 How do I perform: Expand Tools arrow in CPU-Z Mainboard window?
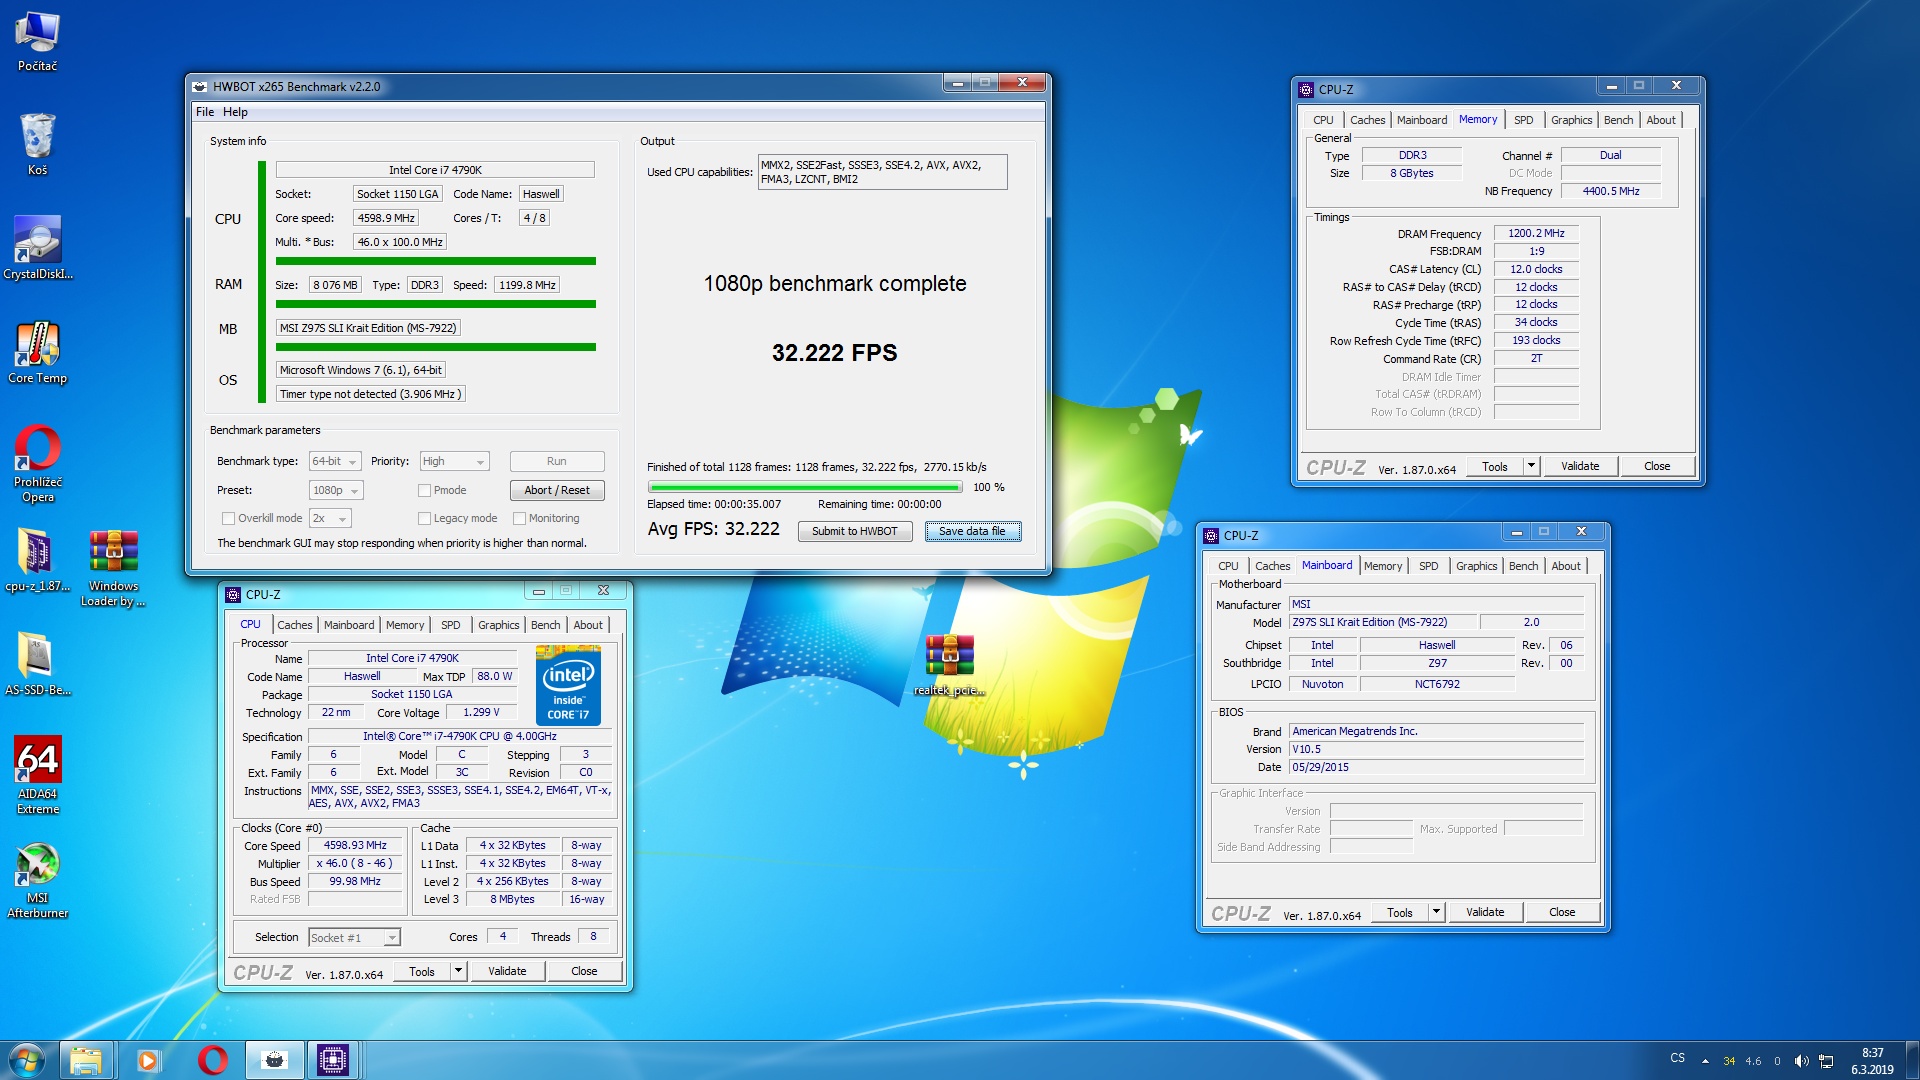1436,912
